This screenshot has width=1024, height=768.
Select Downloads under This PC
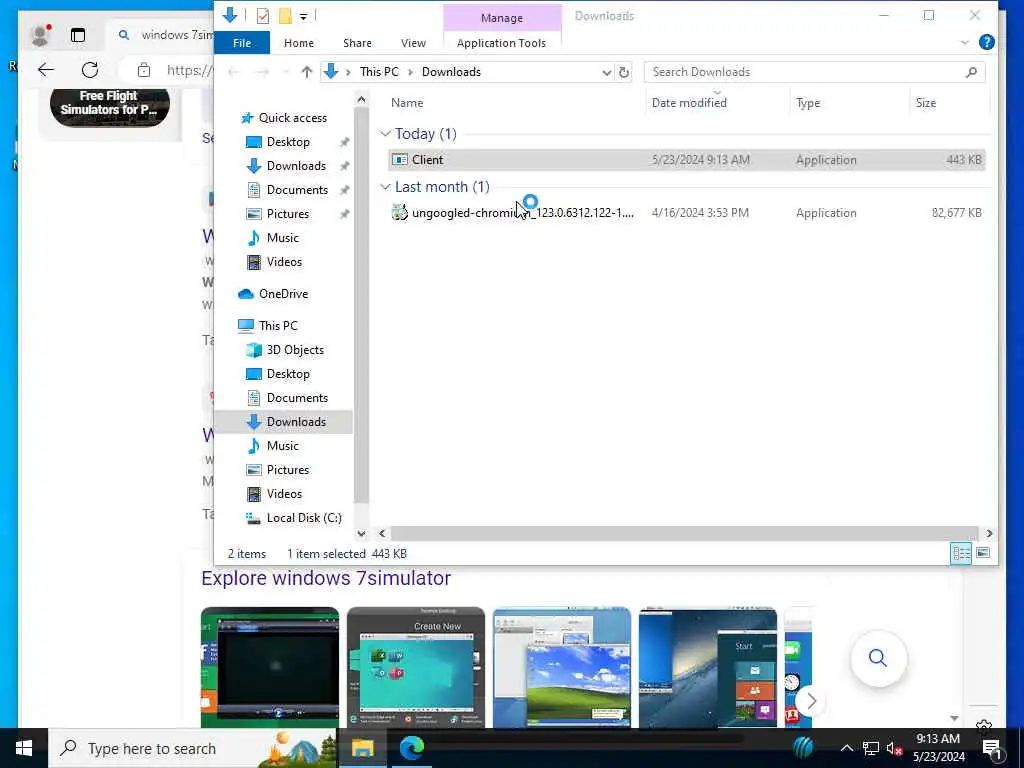283,422
